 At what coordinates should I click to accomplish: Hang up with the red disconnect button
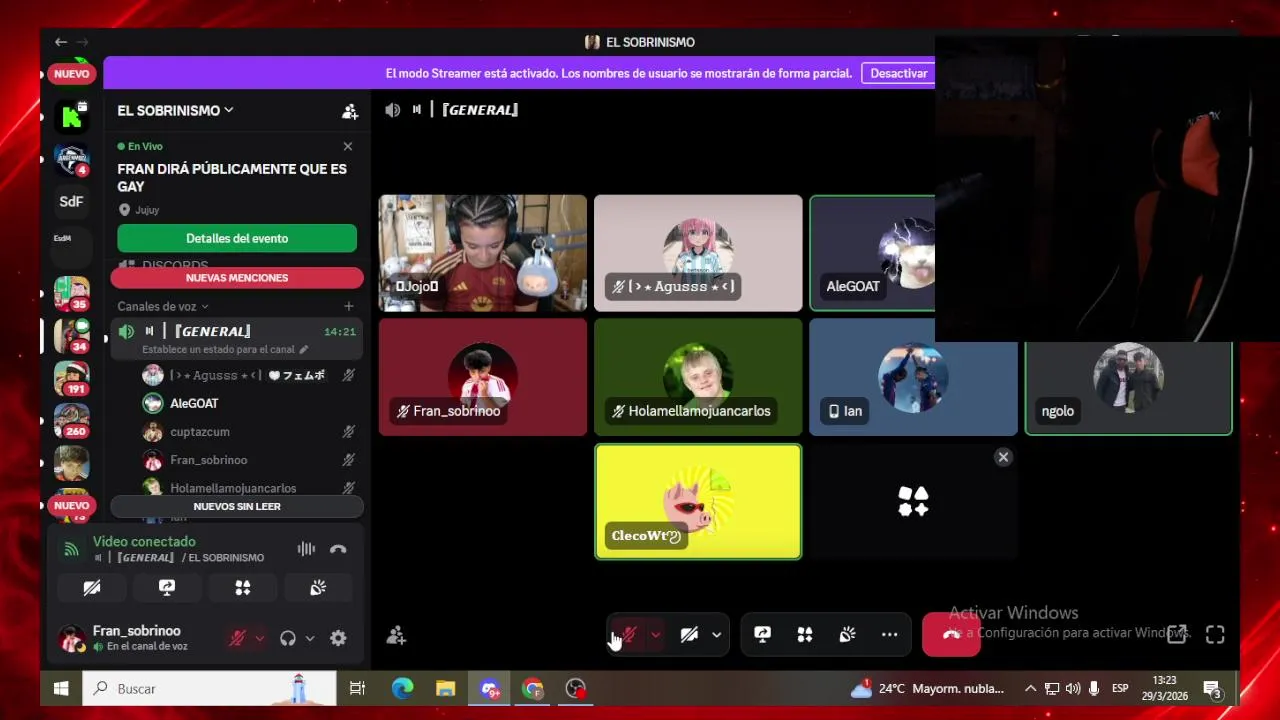click(951, 635)
